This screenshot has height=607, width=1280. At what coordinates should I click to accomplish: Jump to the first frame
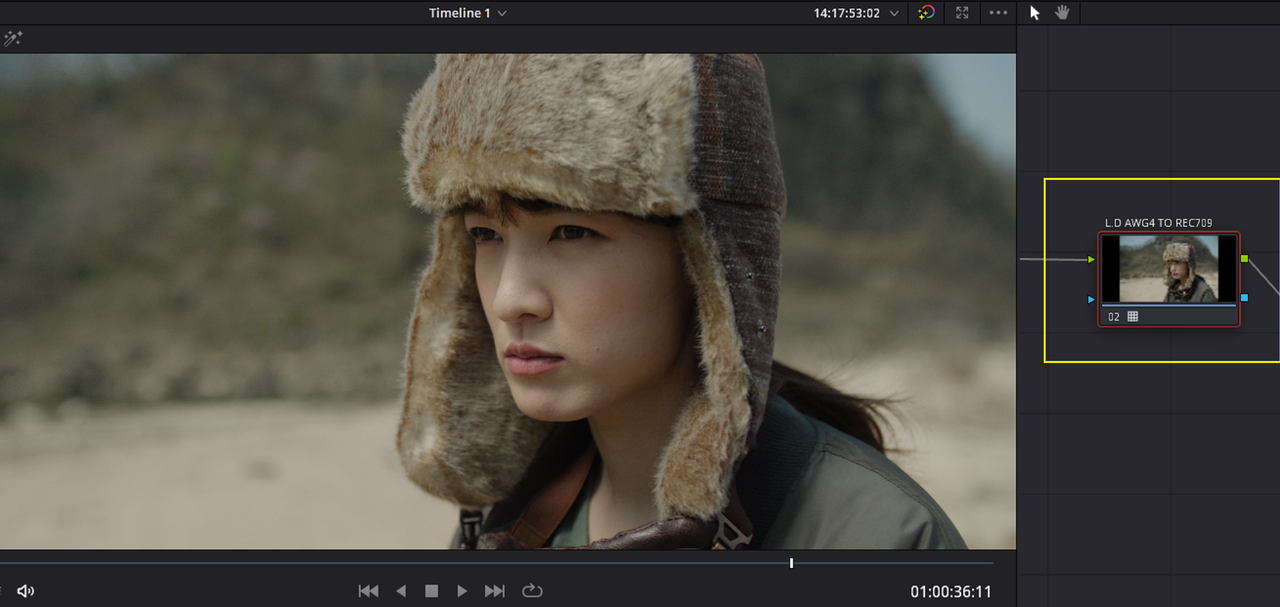[368, 591]
